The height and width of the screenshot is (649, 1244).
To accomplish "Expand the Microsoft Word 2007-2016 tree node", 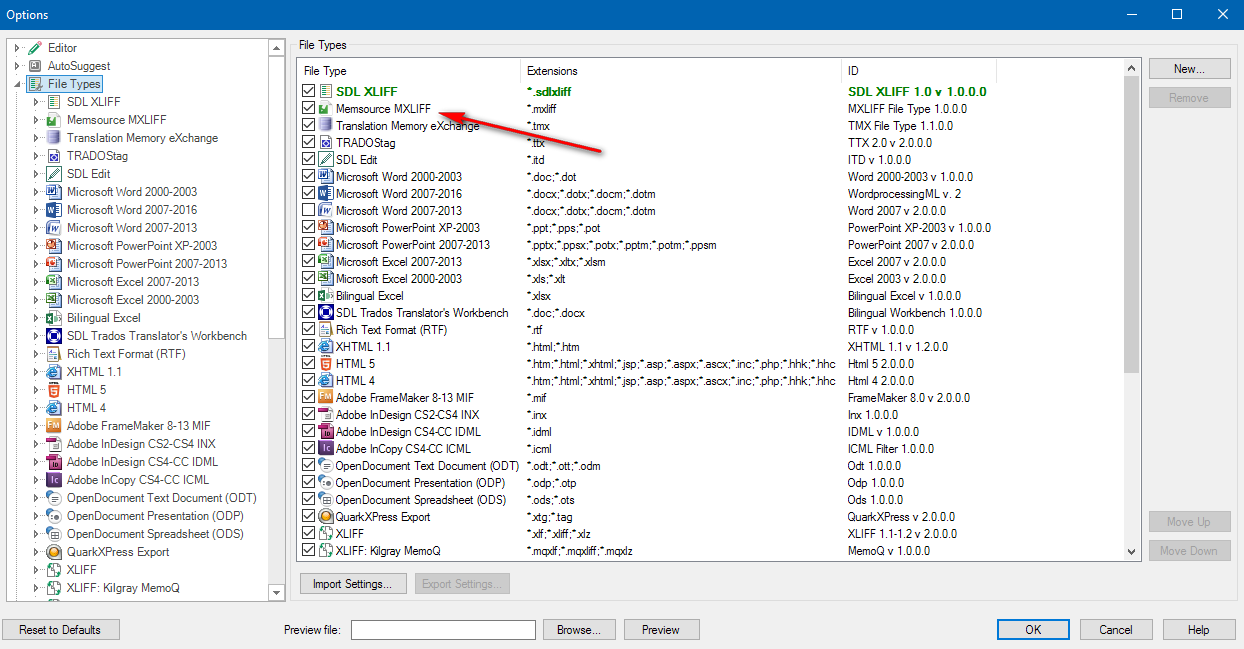I will (37, 210).
